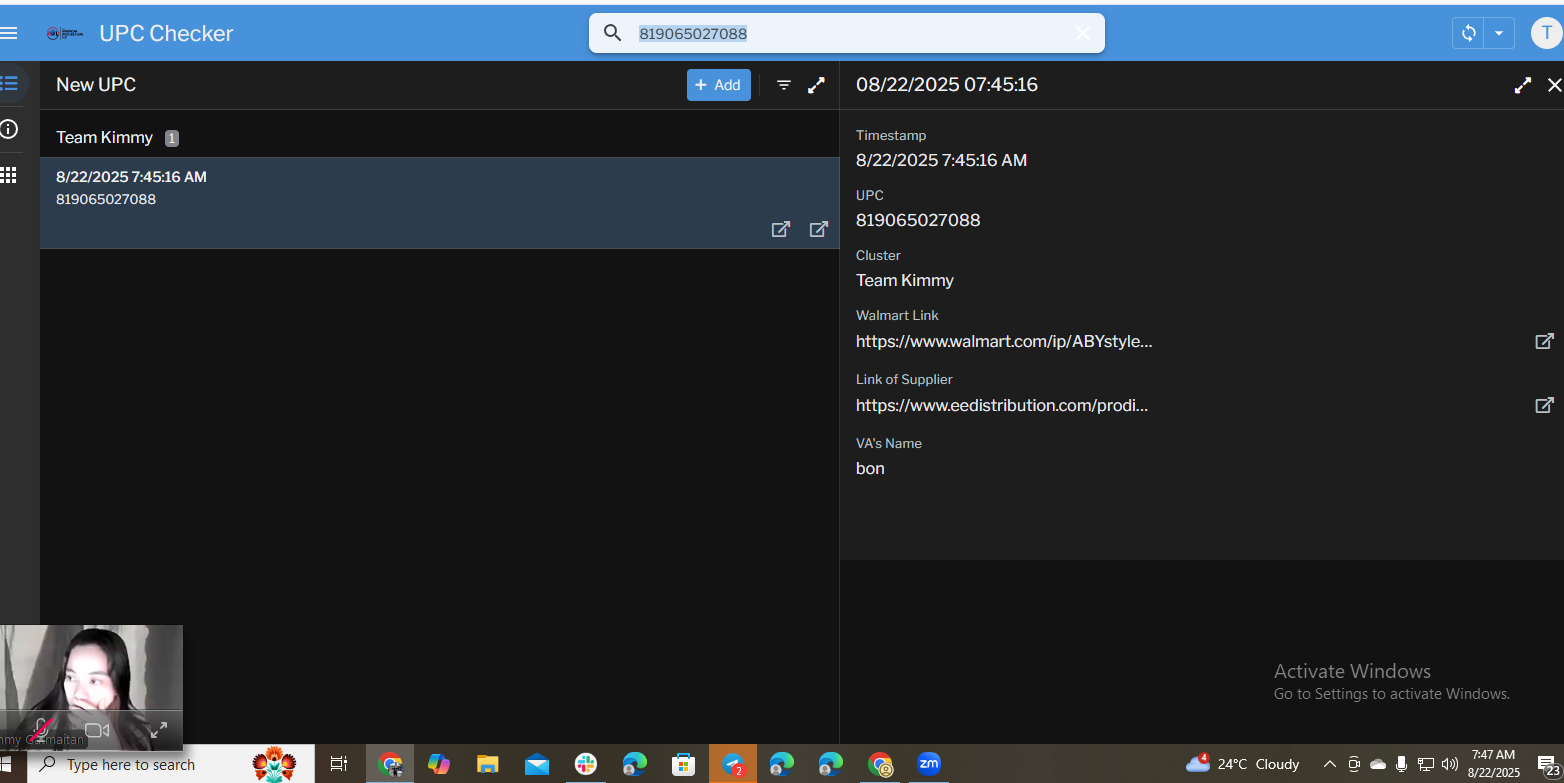Clear the search field text
The image size is (1564, 783).
coord(1082,33)
